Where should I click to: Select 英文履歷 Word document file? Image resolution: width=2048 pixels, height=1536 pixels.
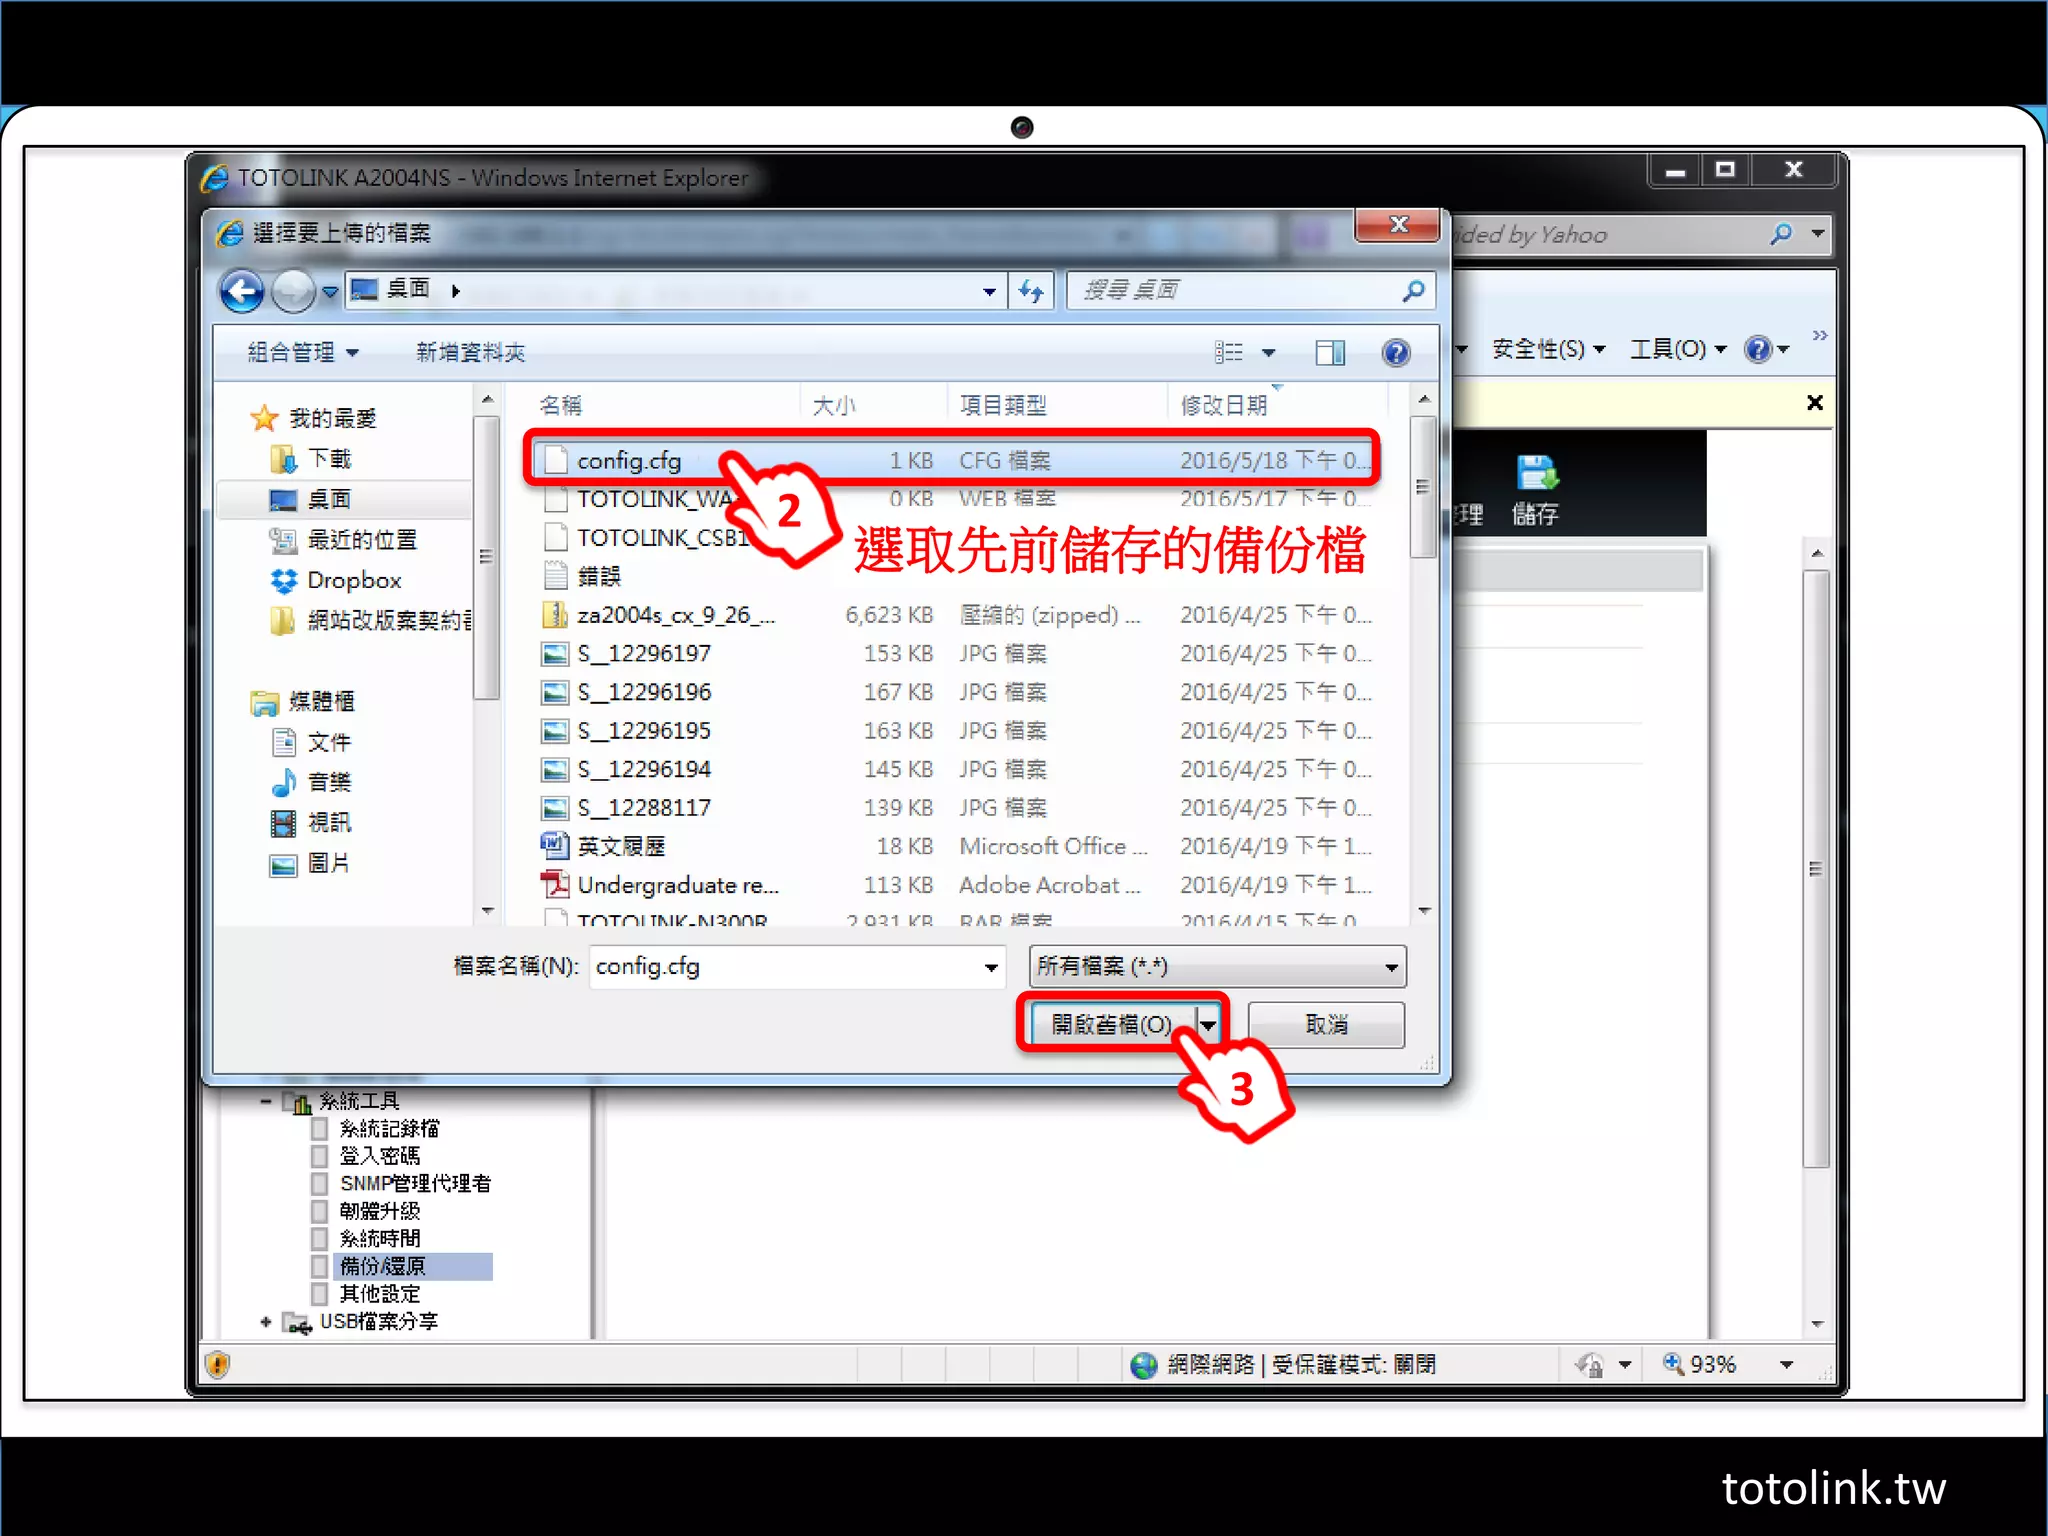621,846
